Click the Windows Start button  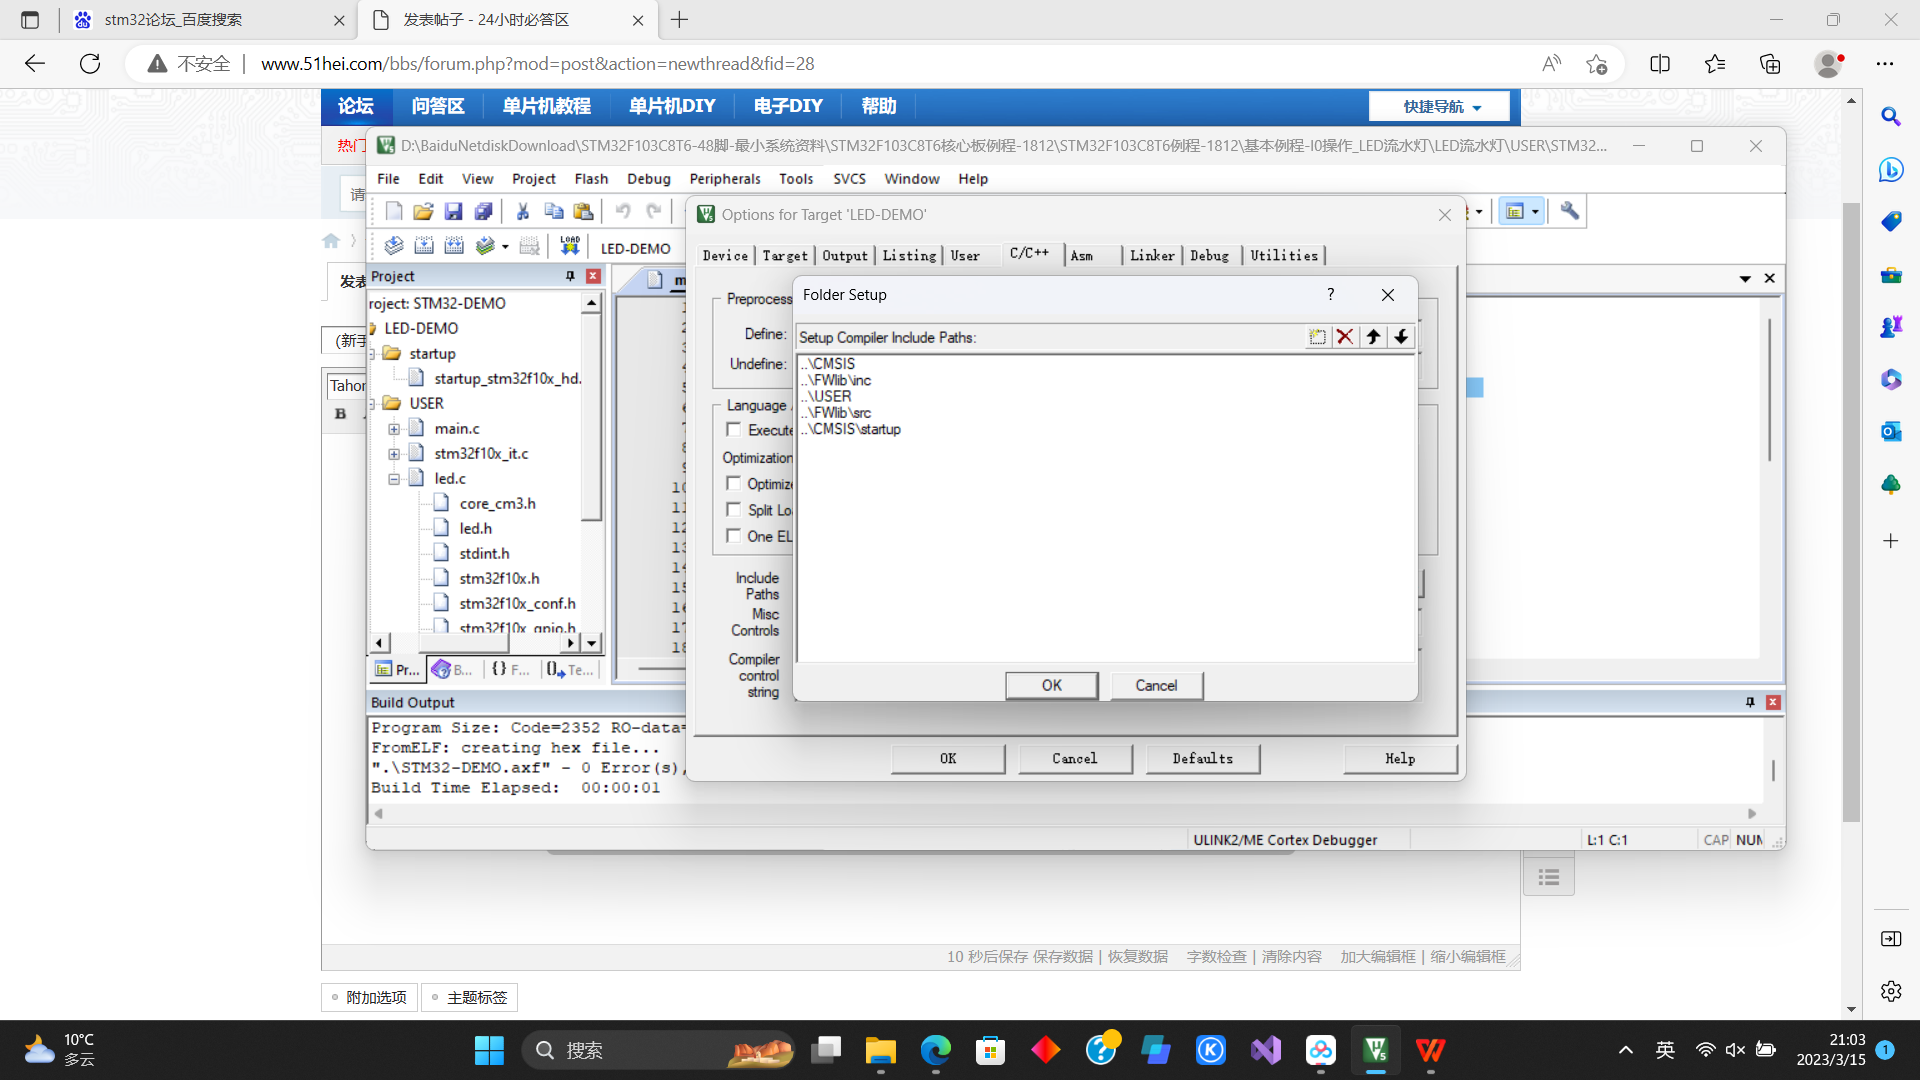point(489,1050)
